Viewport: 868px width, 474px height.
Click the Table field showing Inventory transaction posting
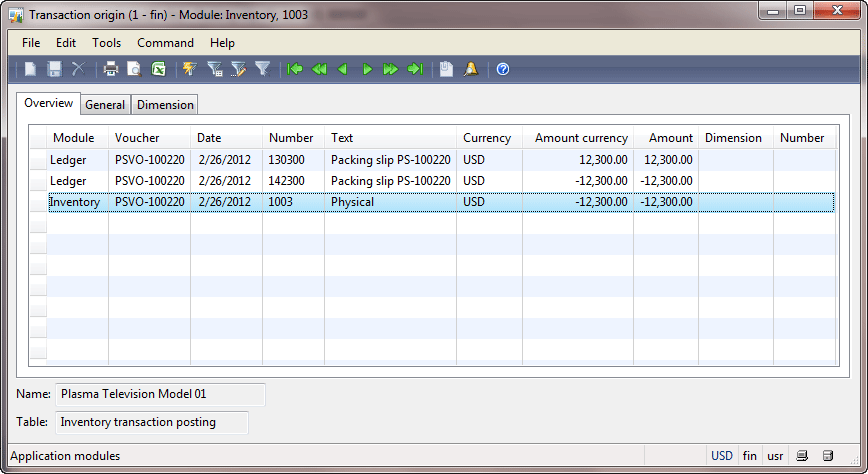[152, 423]
